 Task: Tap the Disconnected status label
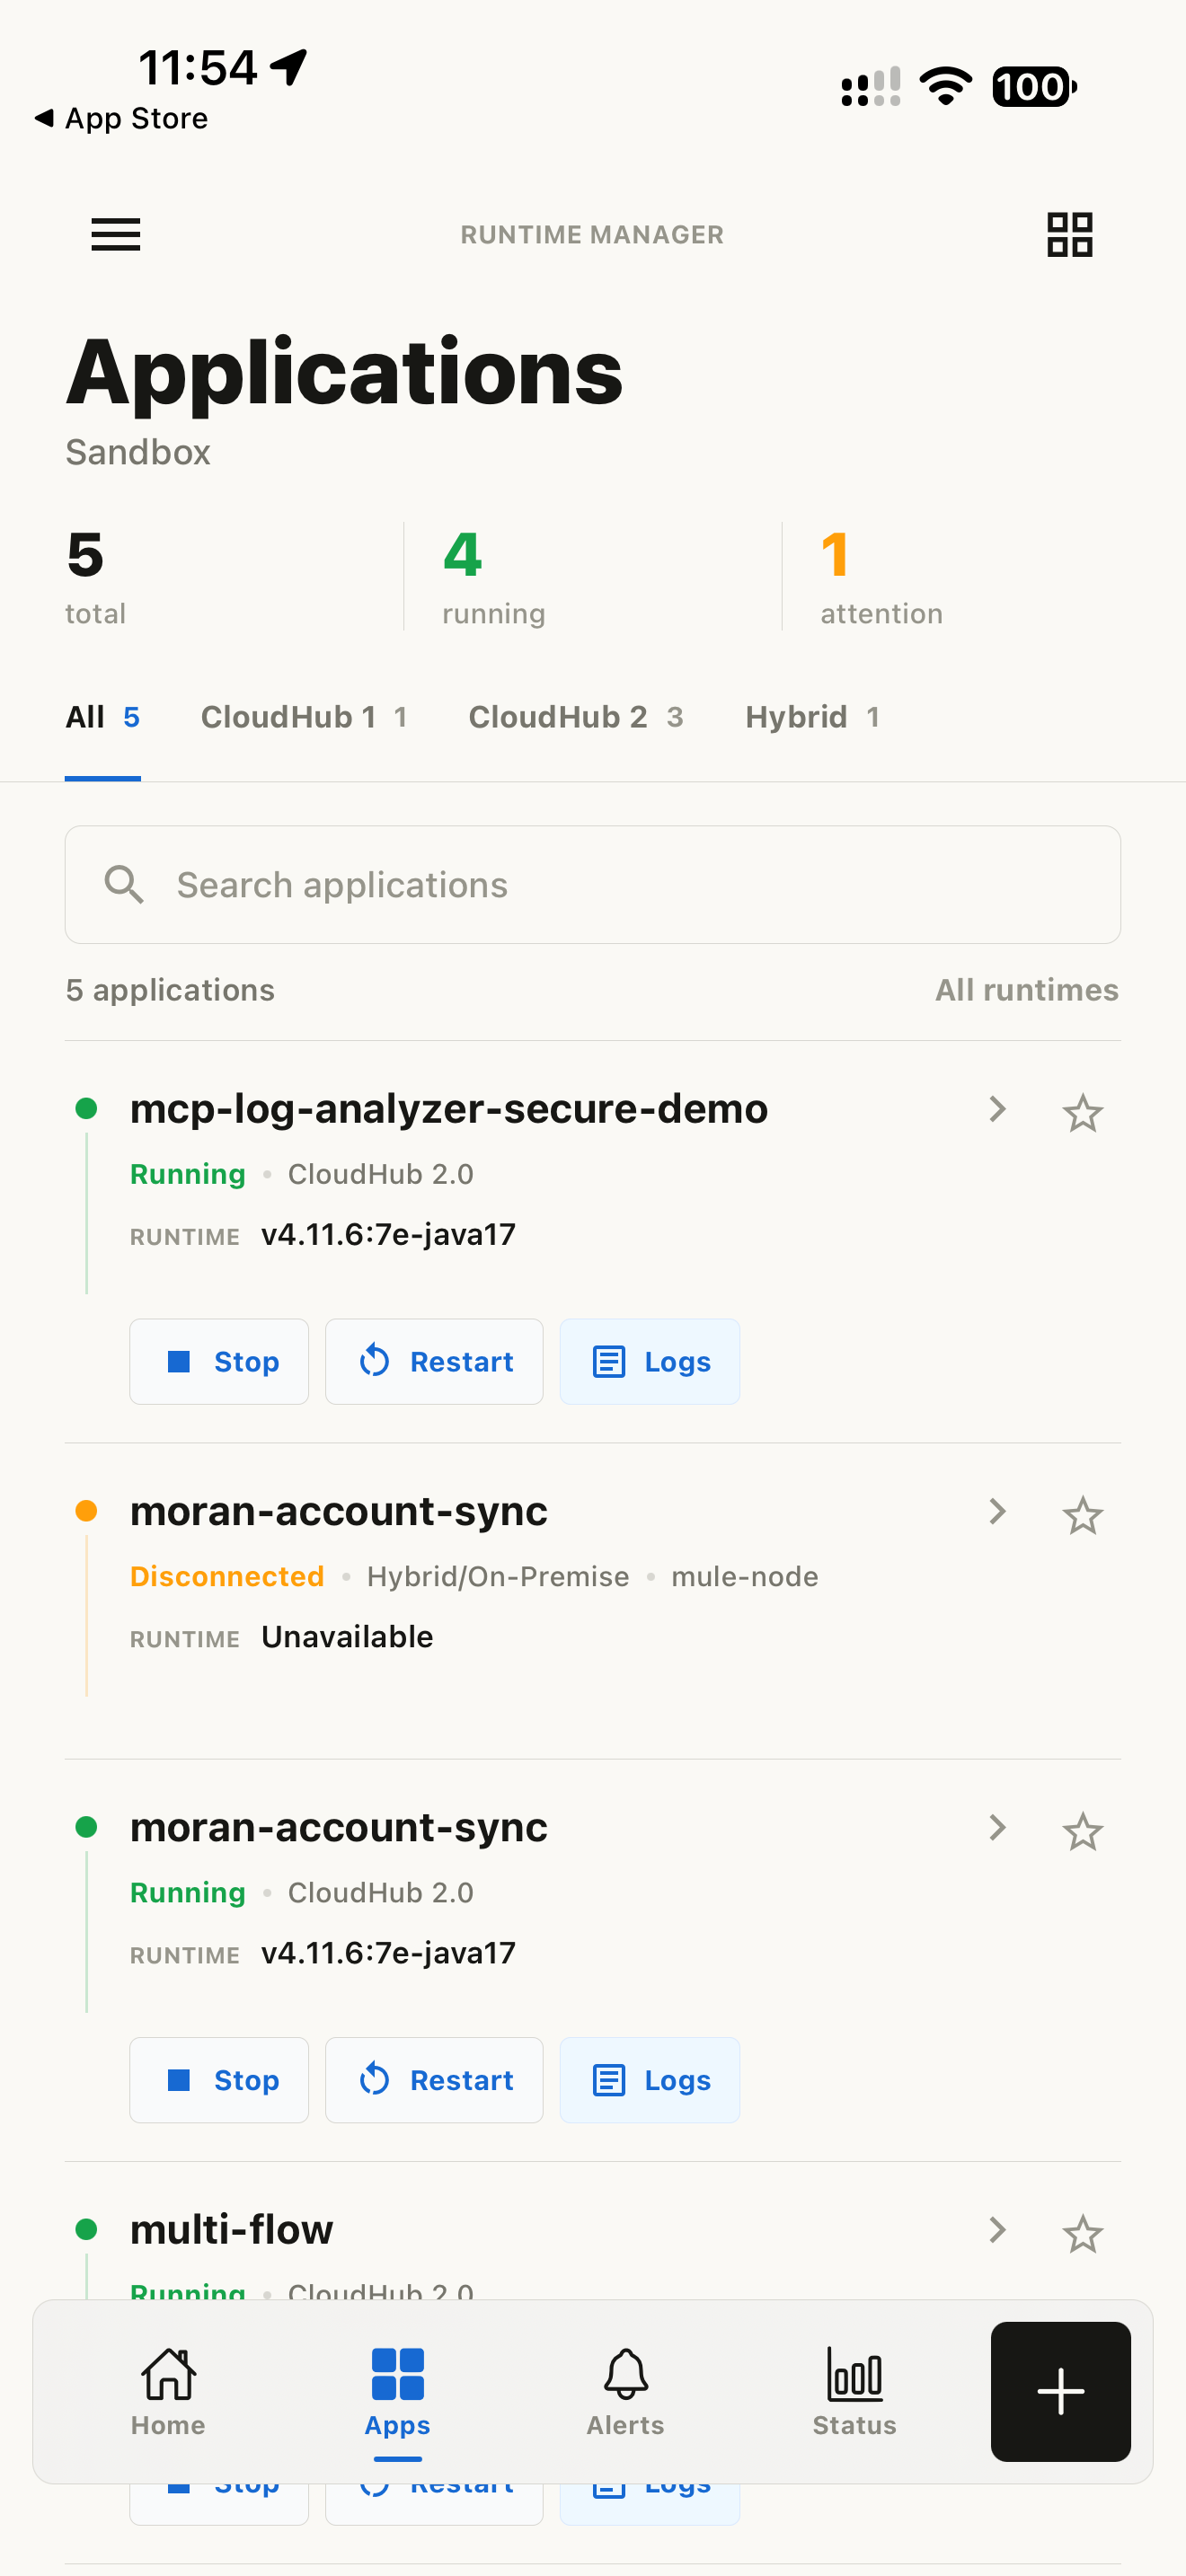pyautogui.click(x=227, y=1577)
